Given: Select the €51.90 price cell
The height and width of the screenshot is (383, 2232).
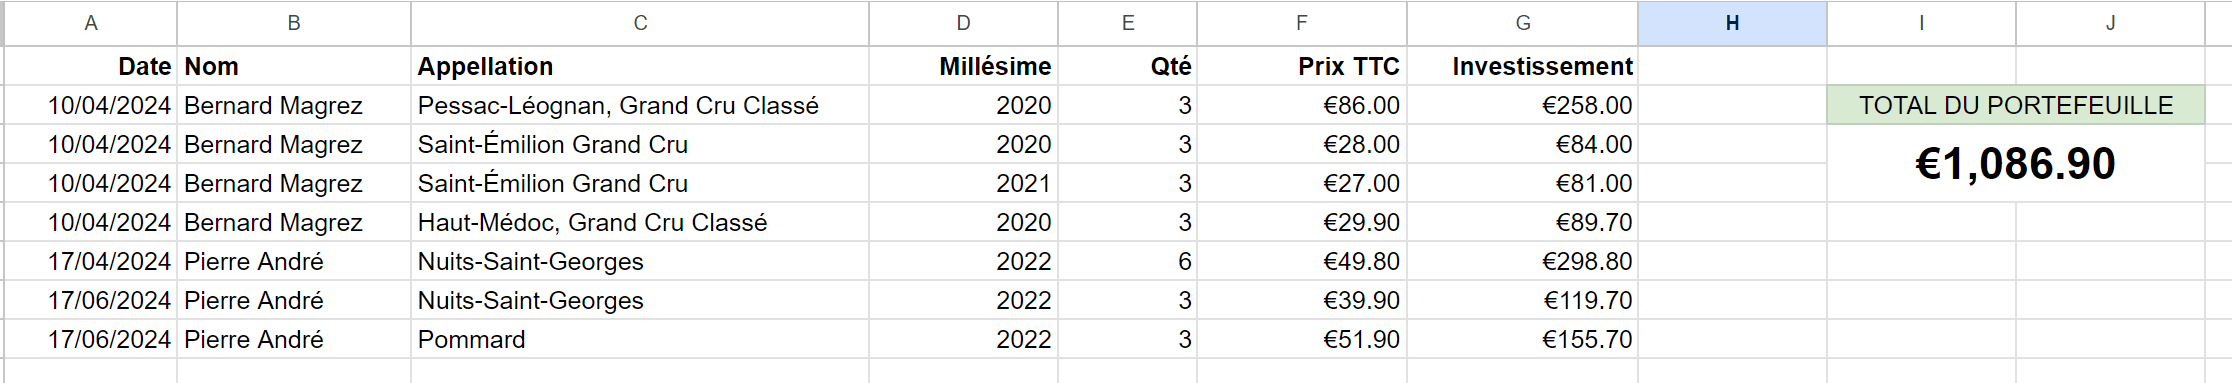Looking at the screenshot, I should pos(1302,339).
